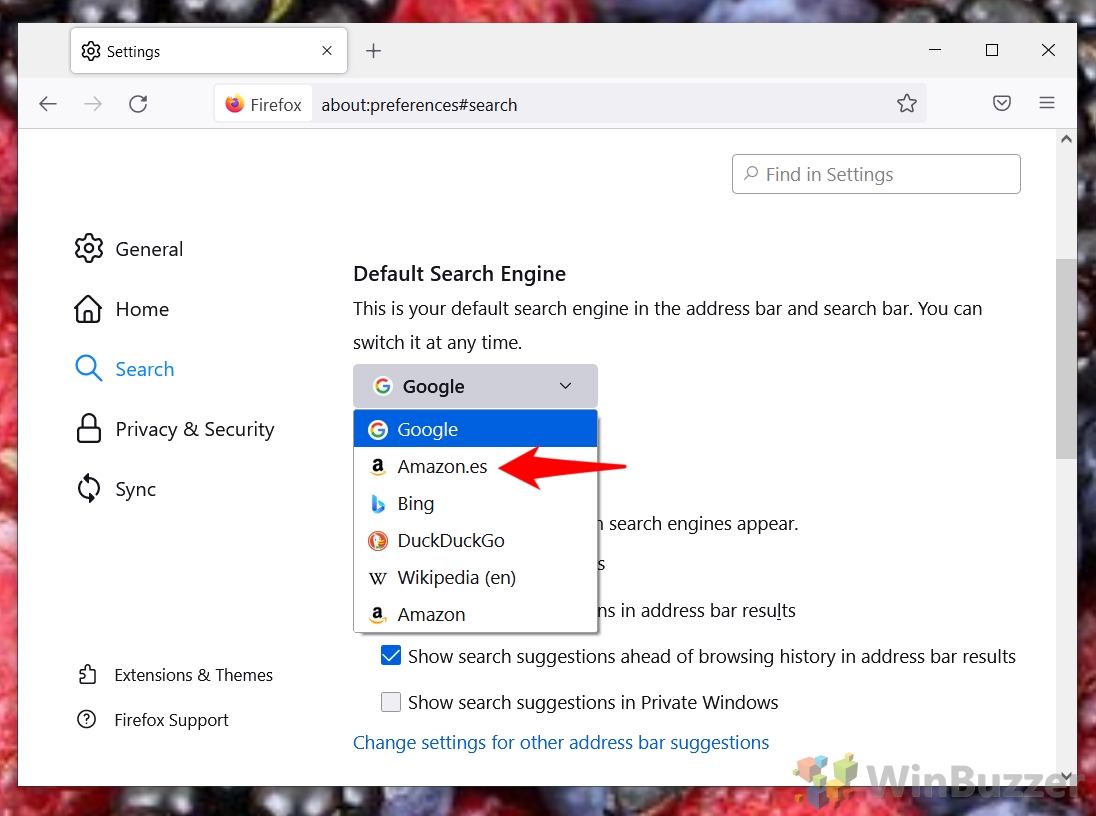Click the scrollbar up arrow
Screen dimensions: 1096x816
(1066, 139)
